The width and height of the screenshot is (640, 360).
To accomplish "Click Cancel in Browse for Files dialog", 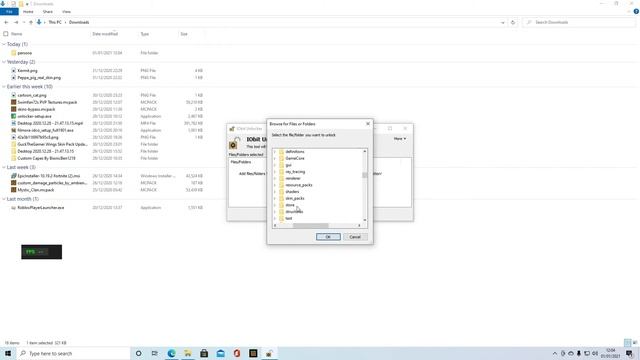I will coord(355,237).
